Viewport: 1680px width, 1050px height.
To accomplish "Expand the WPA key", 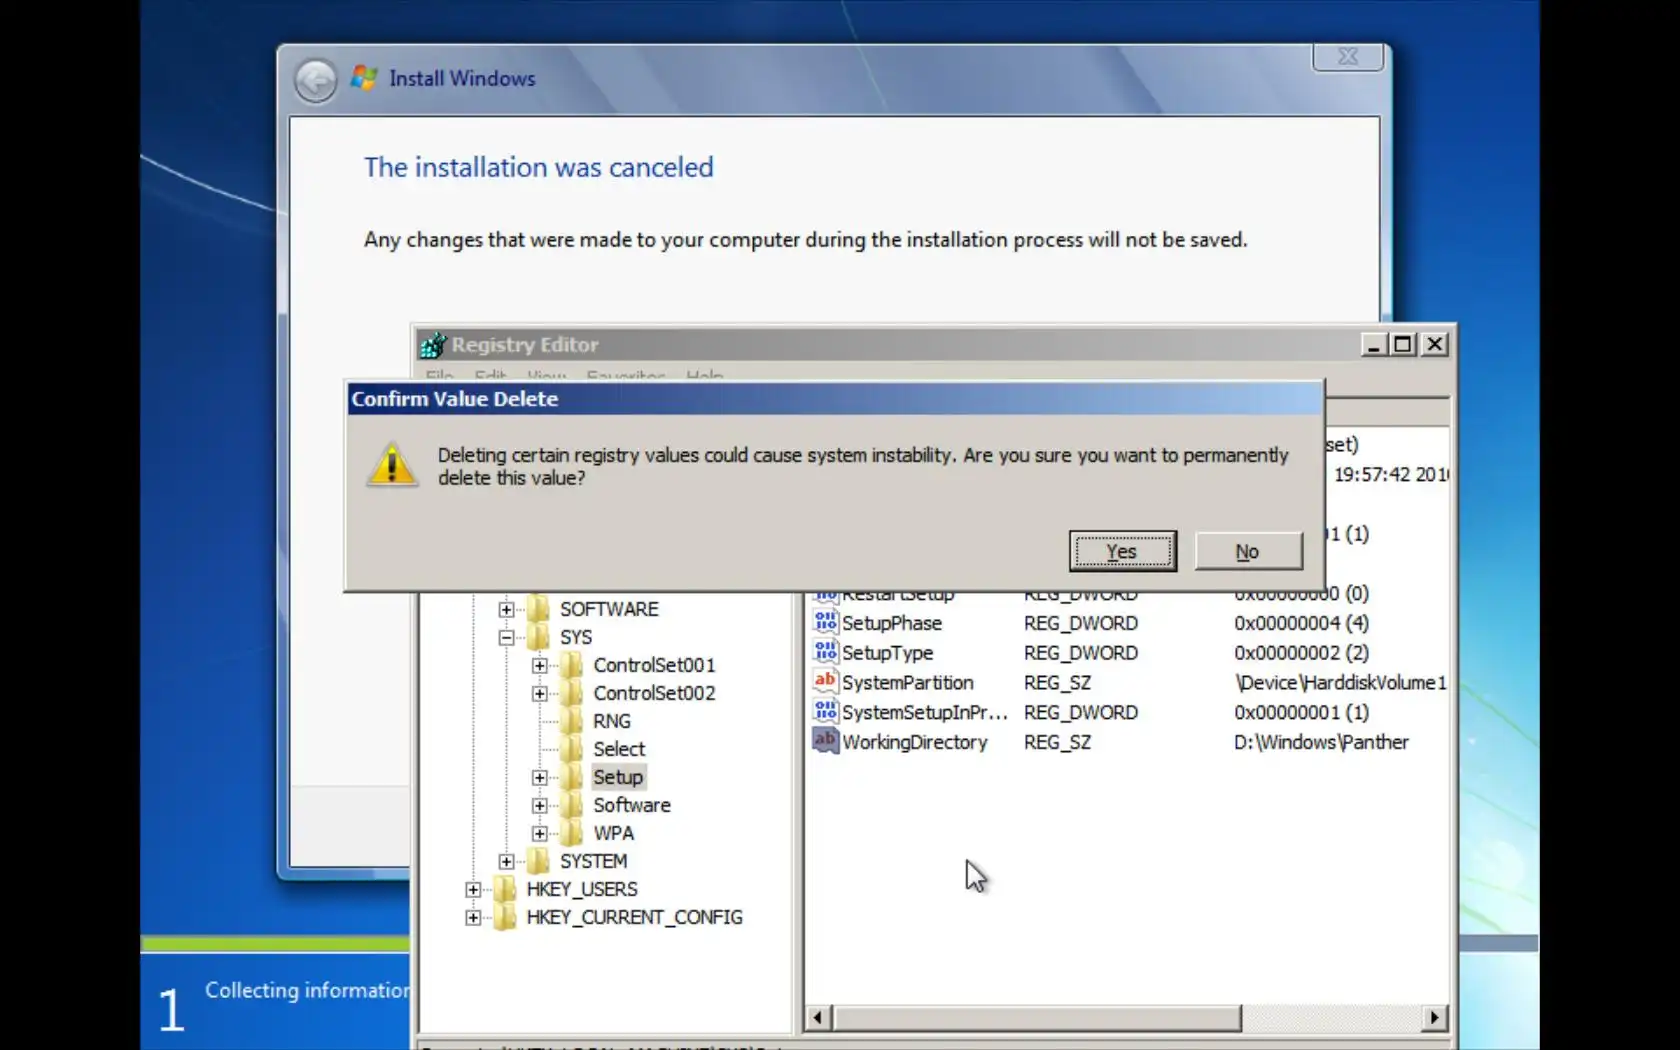I will click(x=540, y=833).
